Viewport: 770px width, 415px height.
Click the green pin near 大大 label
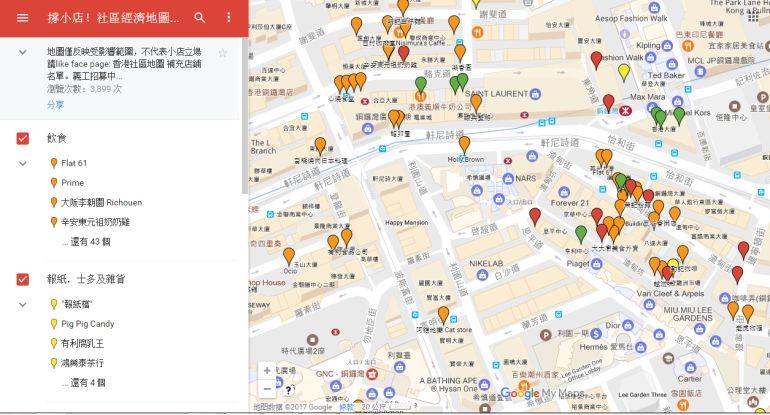coord(581,234)
